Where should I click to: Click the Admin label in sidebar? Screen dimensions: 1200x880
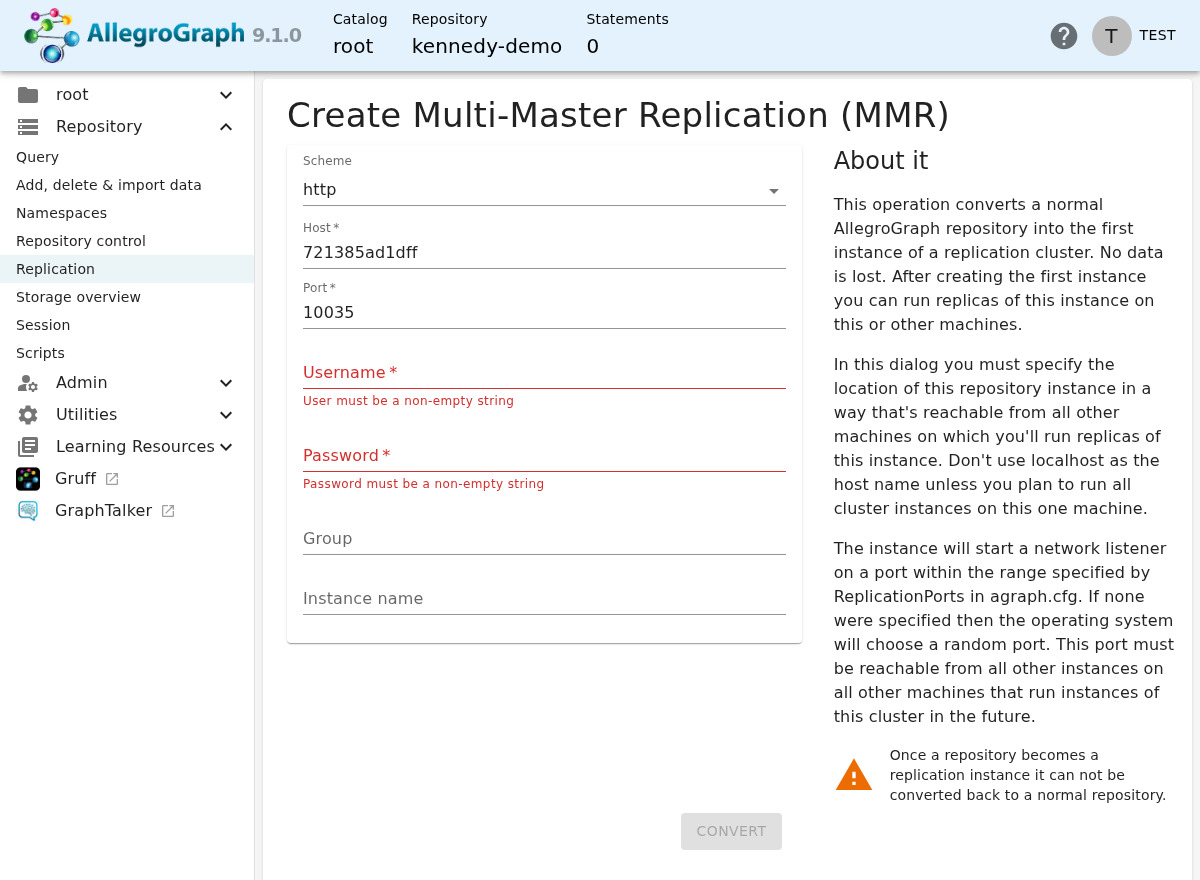(x=81, y=383)
